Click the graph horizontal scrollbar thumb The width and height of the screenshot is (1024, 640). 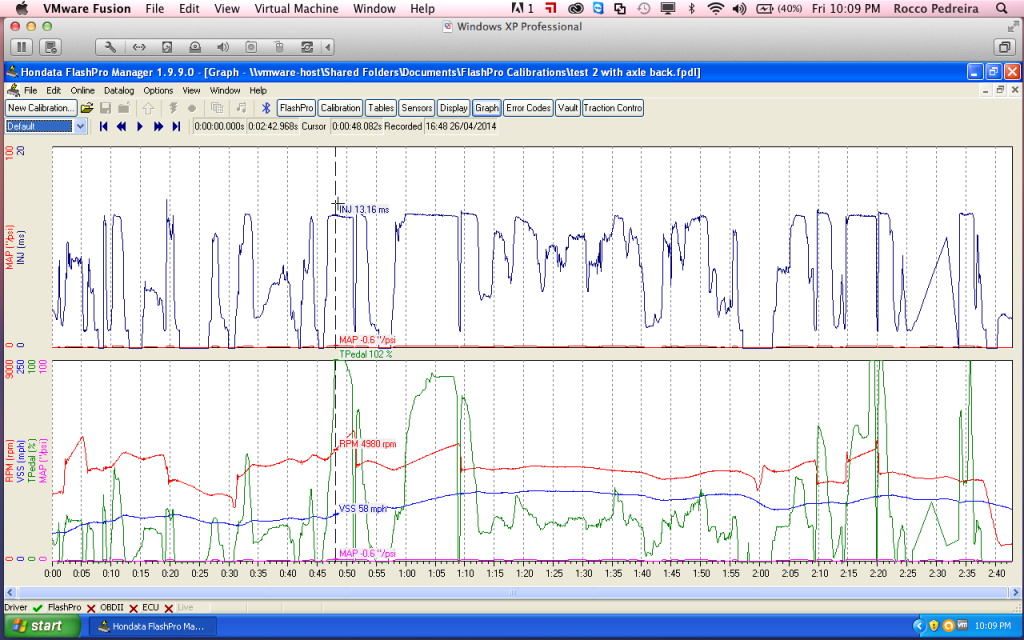(513, 592)
